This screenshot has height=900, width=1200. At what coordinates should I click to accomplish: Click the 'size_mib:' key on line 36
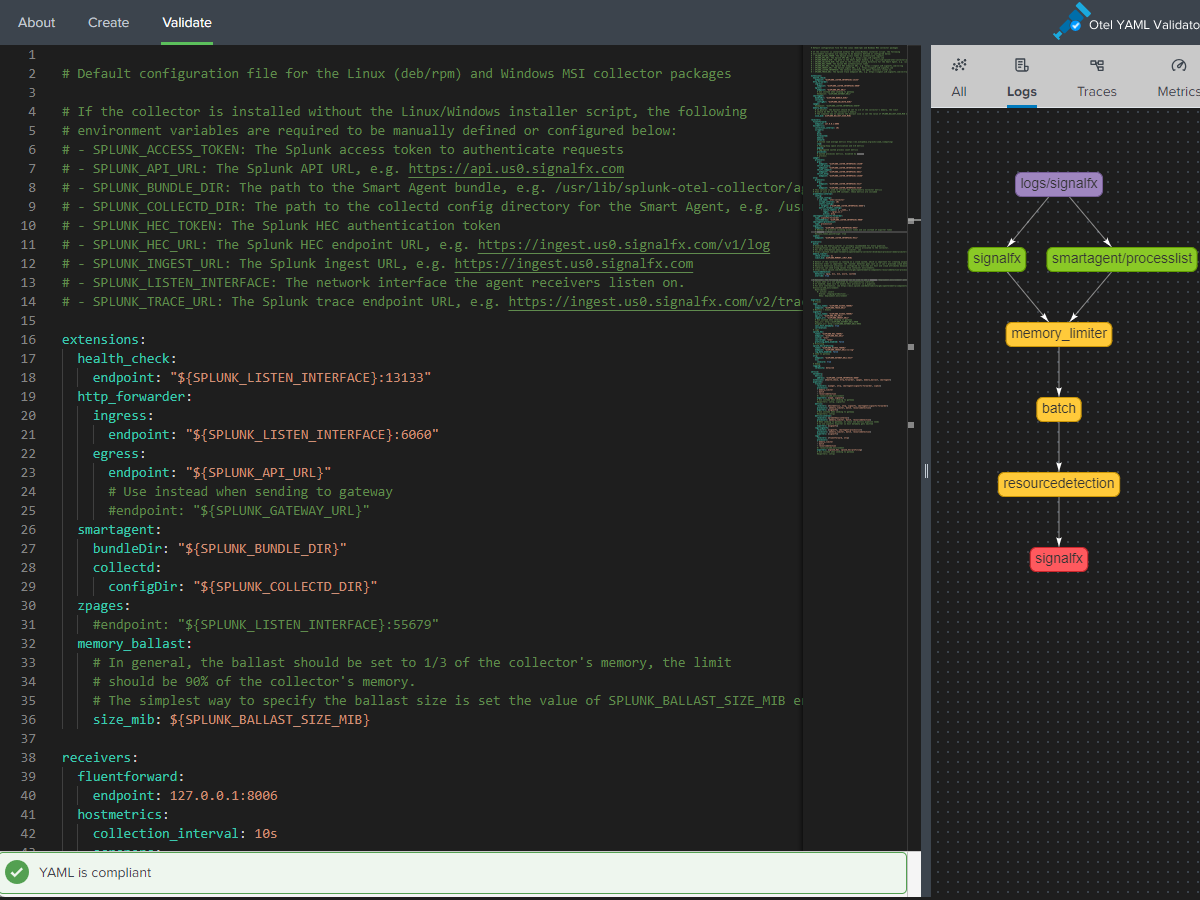click(x=128, y=720)
